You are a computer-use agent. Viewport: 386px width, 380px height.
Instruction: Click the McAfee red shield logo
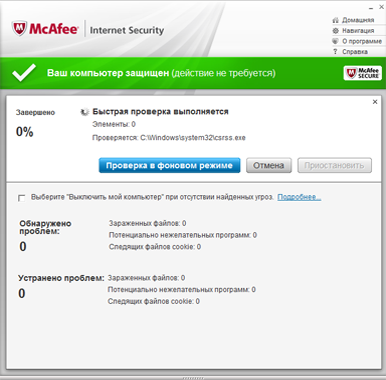(x=19, y=29)
